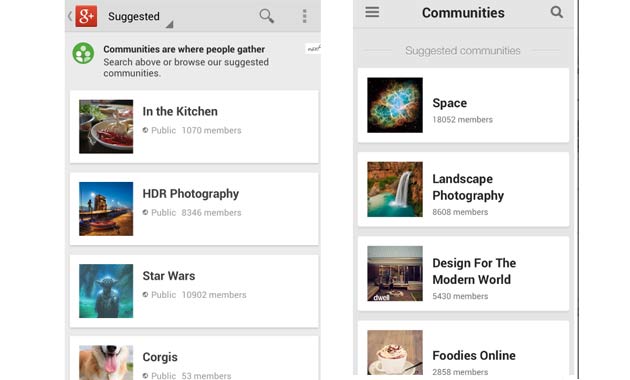Tap the Design For The Modern World thumbnail
The image size is (630, 380).
point(395,274)
